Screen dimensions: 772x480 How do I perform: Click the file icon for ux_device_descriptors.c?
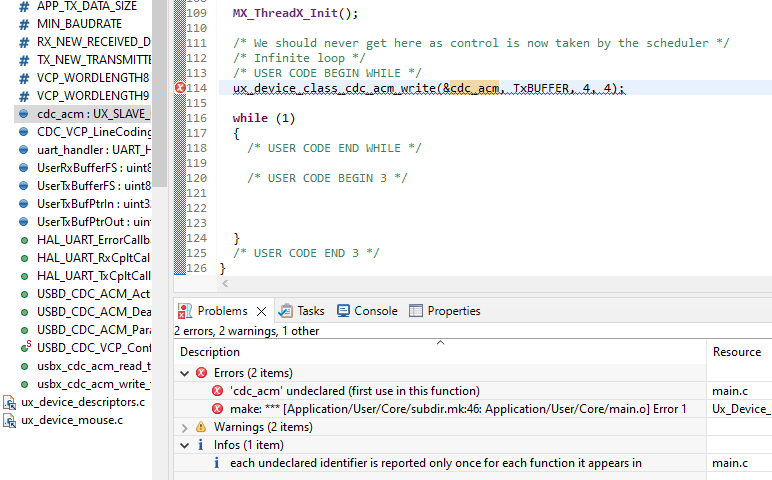pos(9,402)
